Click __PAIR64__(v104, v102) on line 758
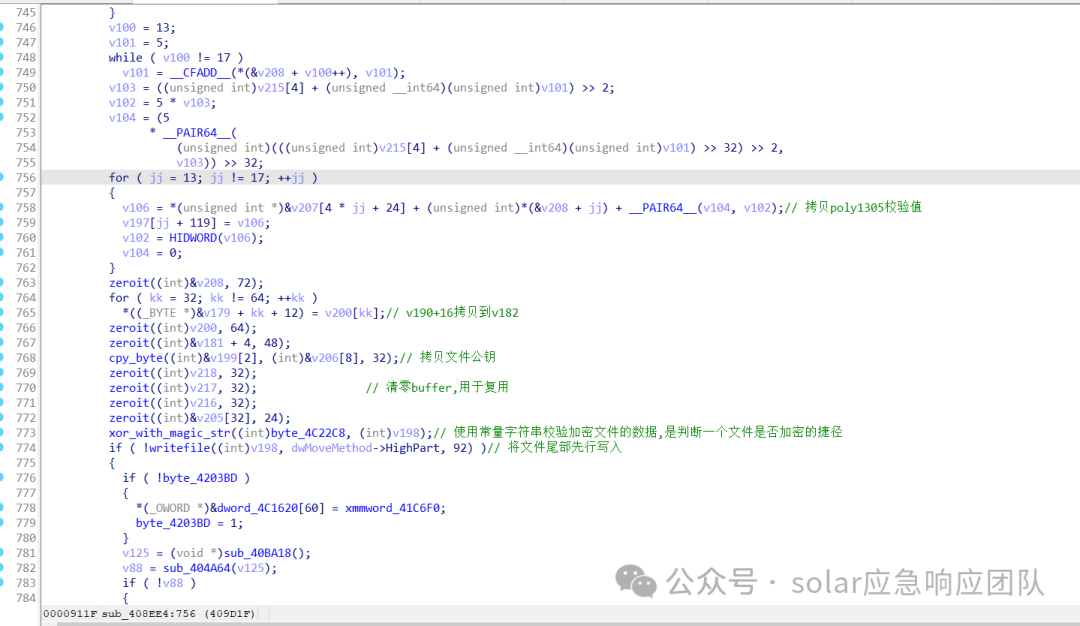 705,207
